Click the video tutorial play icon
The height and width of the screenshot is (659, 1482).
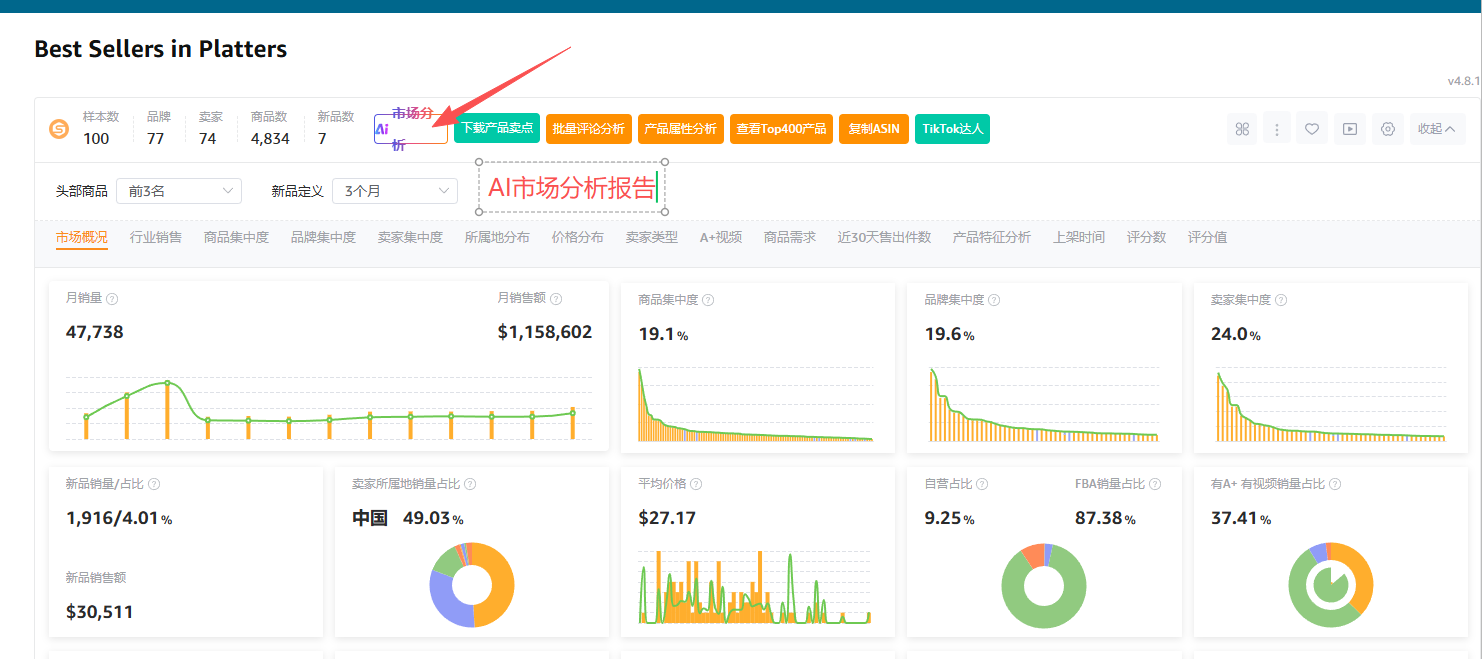(x=1349, y=129)
